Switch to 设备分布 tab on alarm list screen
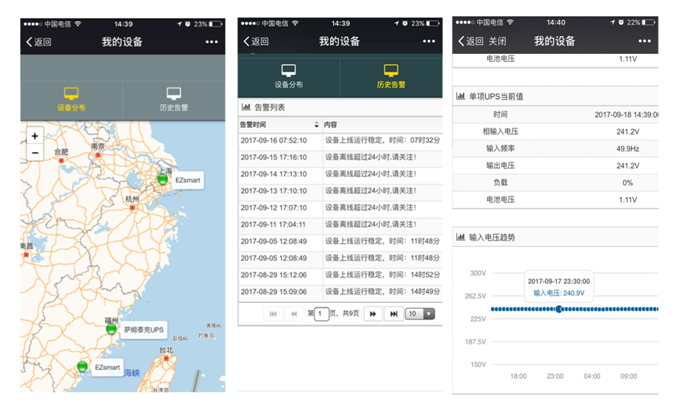 [288, 76]
